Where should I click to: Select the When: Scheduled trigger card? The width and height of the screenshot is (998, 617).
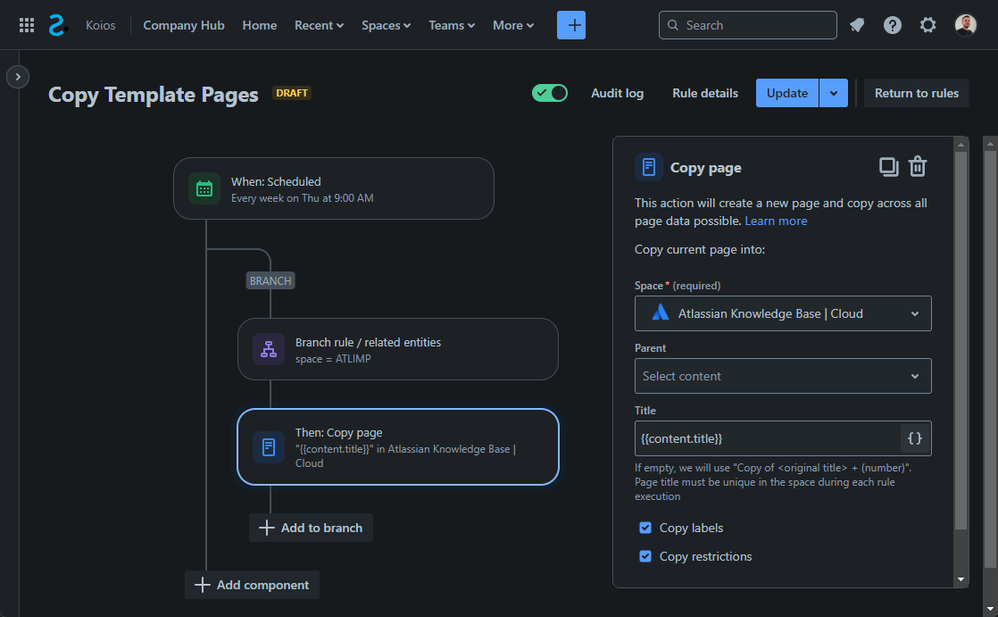tap(334, 189)
